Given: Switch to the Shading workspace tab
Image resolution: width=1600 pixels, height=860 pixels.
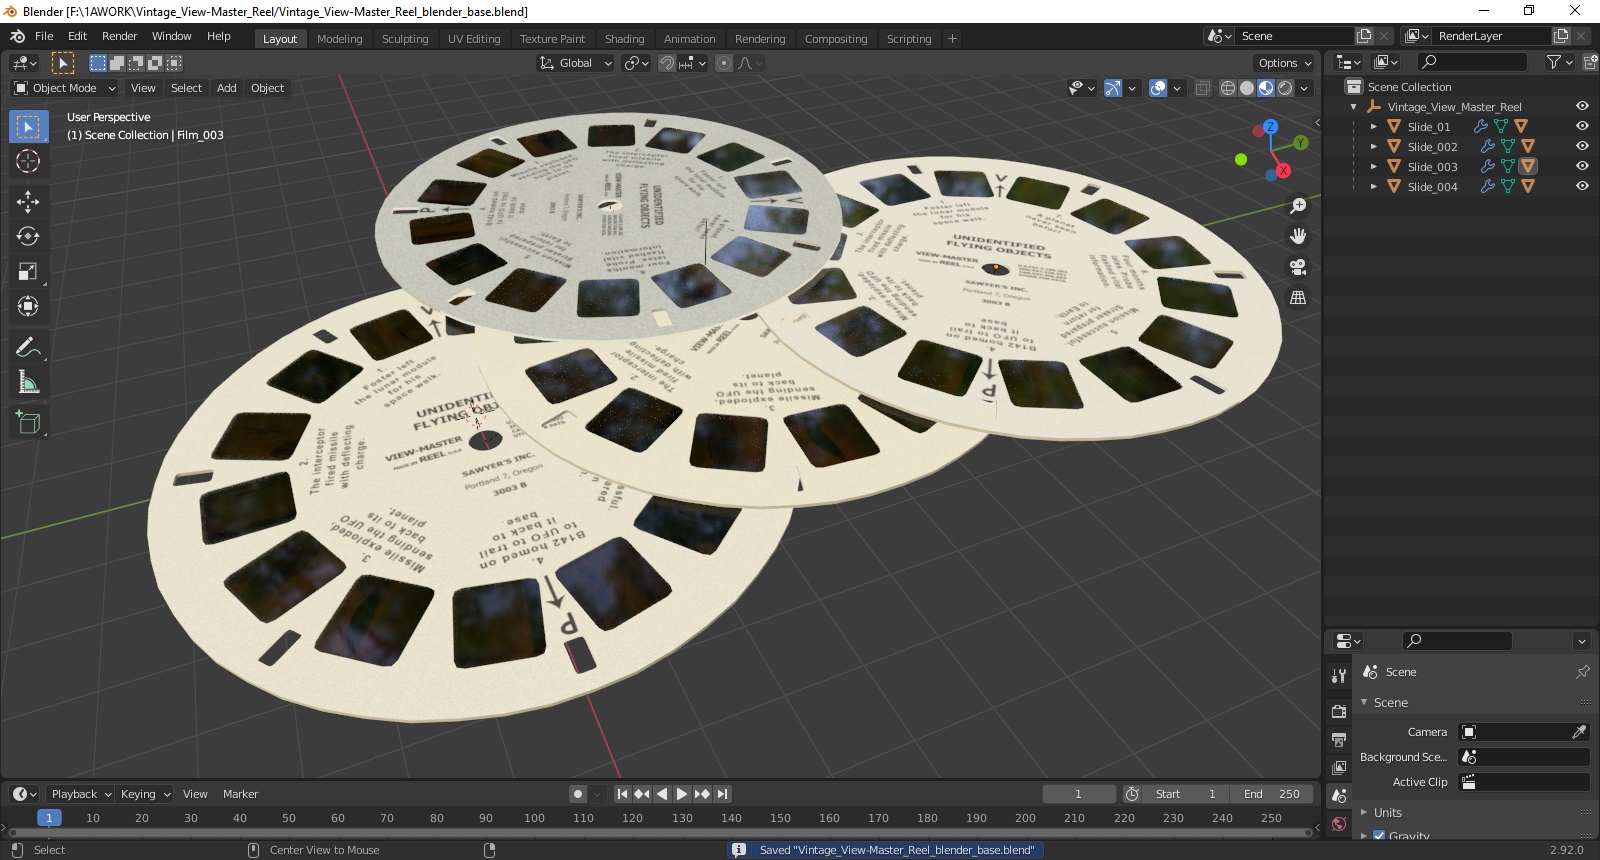Looking at the screenshot, I should 624,39.
